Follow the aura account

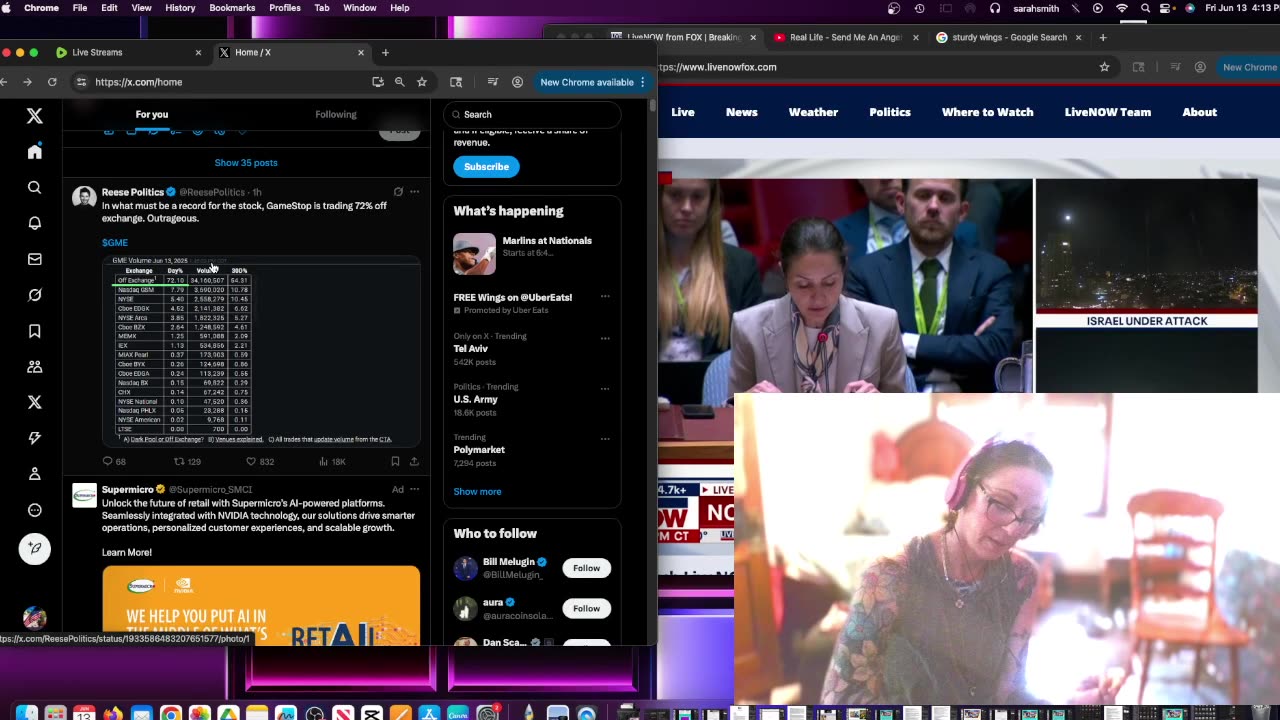coord(586,608)
